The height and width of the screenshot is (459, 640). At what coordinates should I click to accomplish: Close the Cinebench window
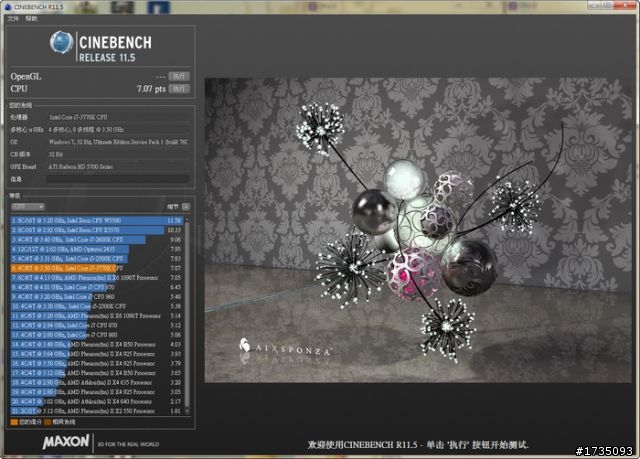627,5
